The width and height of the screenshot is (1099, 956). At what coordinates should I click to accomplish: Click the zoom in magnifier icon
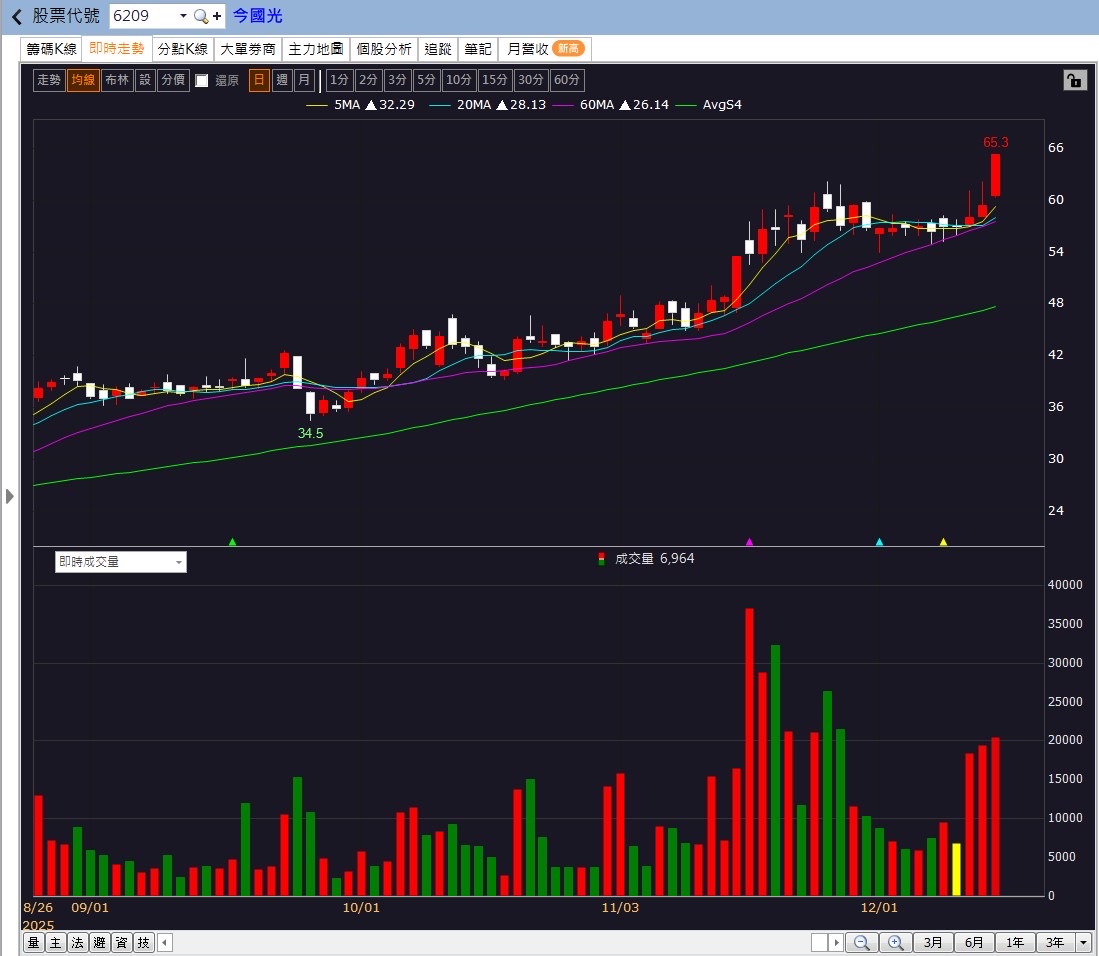point(895,943)
